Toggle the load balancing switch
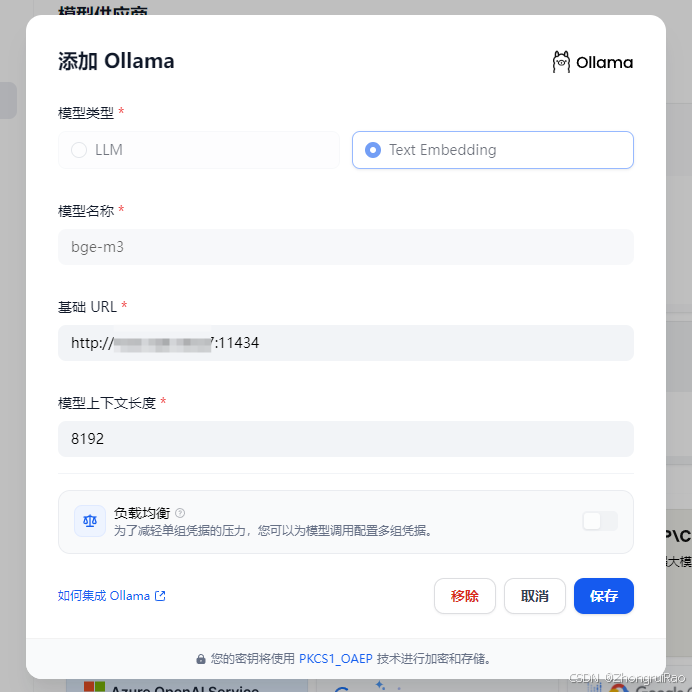 coord(600,521)
